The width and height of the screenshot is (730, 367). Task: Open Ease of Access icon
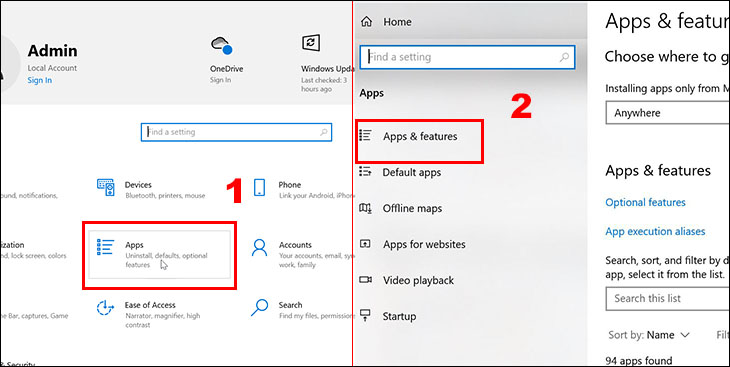105,308
